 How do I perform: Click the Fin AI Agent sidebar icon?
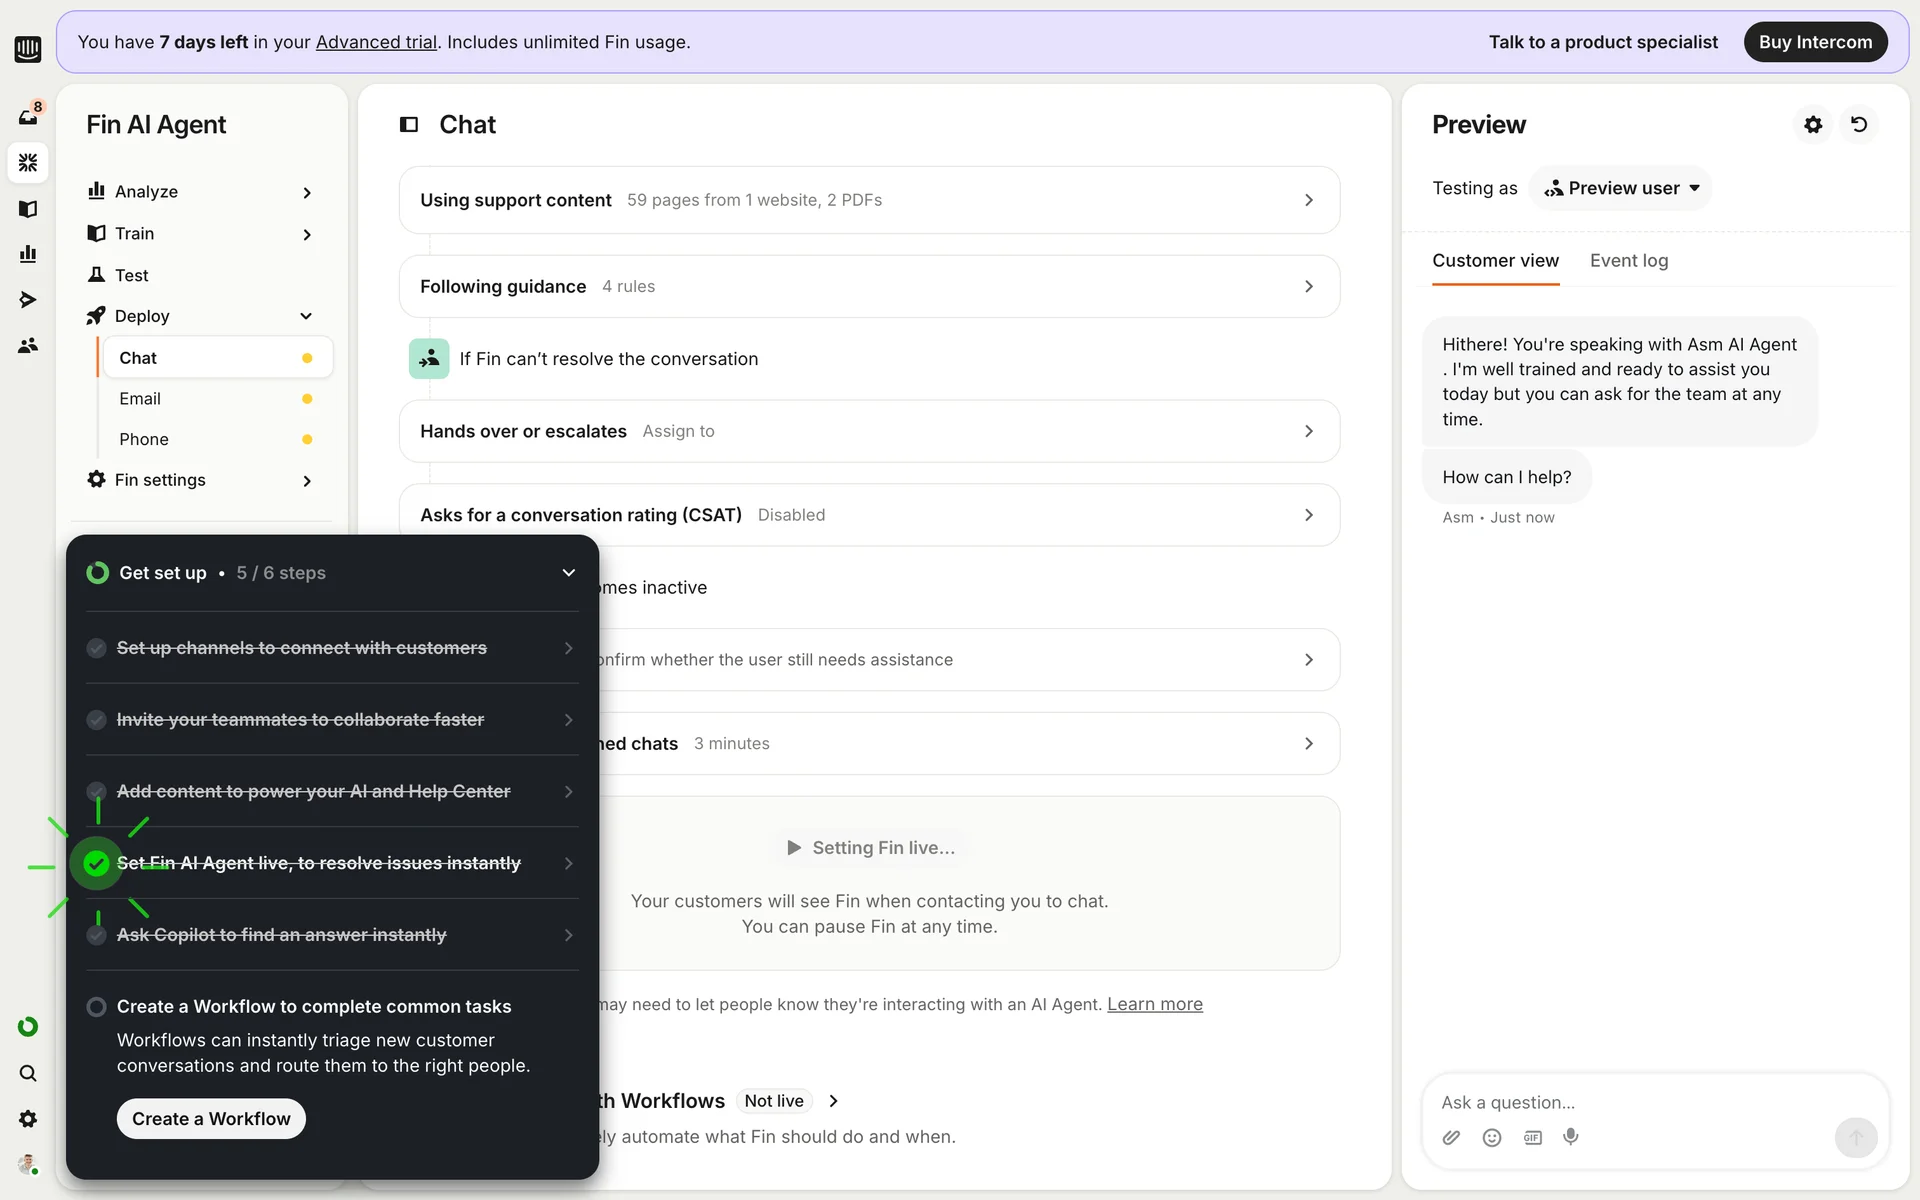click(x=28, y=162)
